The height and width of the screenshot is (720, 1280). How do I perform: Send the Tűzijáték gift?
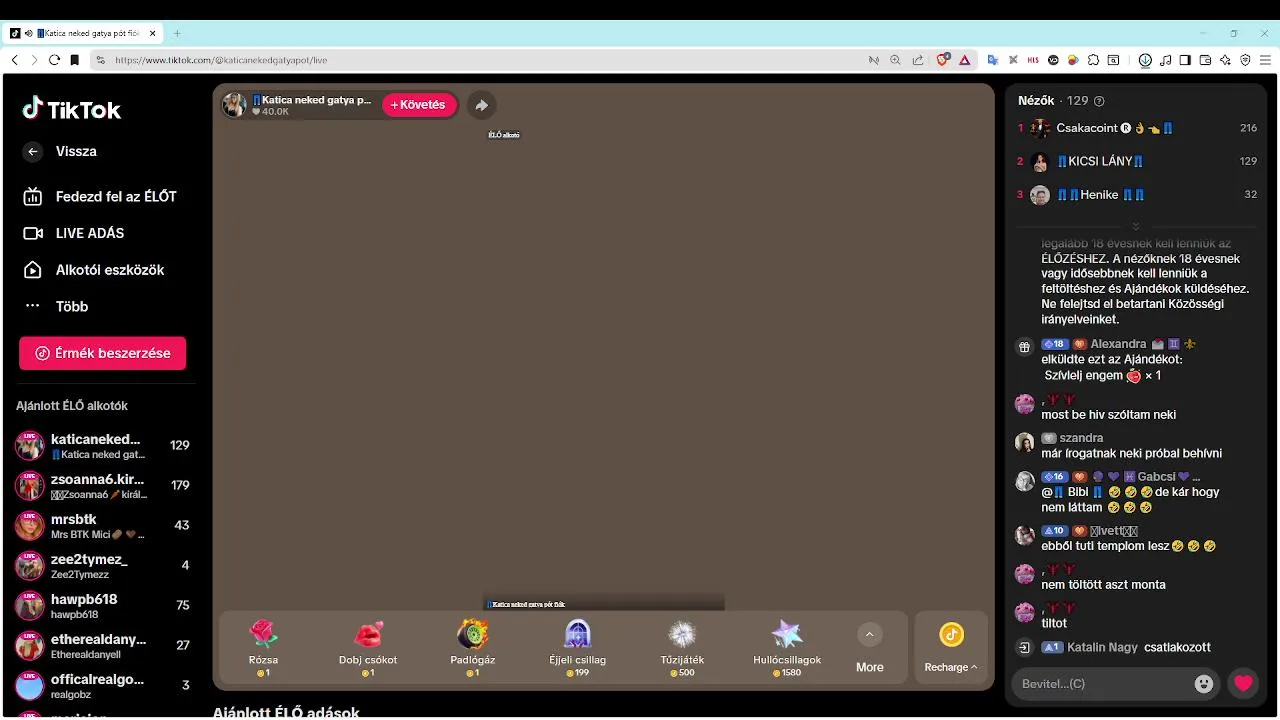coord(682,648)
